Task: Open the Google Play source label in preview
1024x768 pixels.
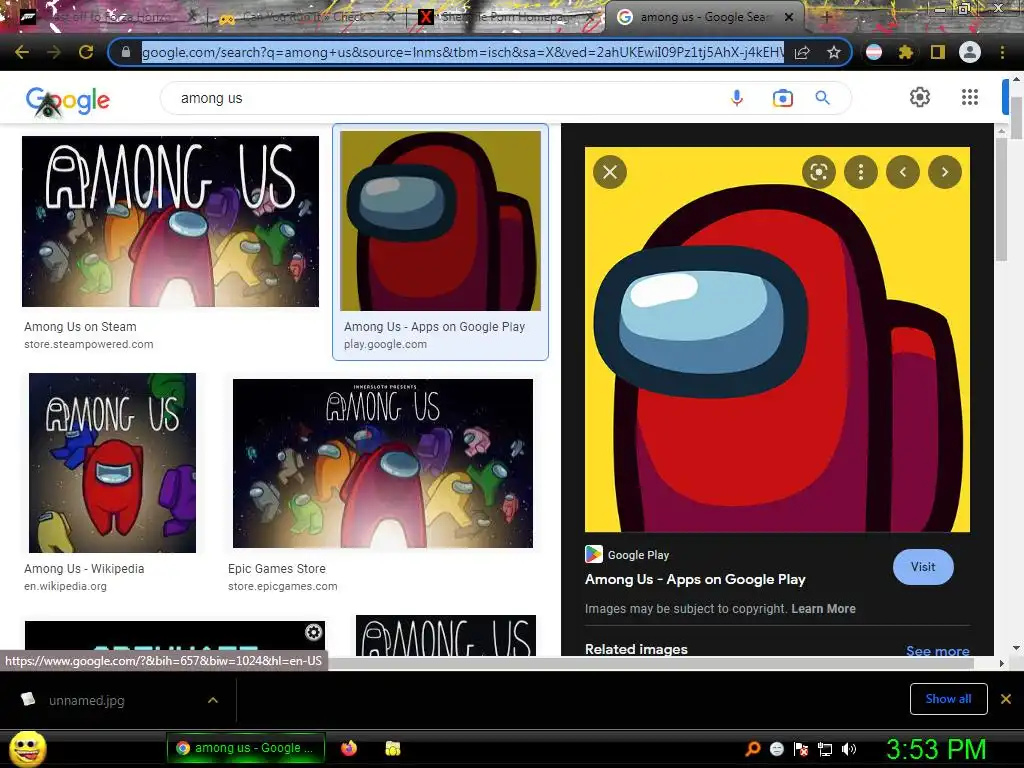Action: point(628,554)
